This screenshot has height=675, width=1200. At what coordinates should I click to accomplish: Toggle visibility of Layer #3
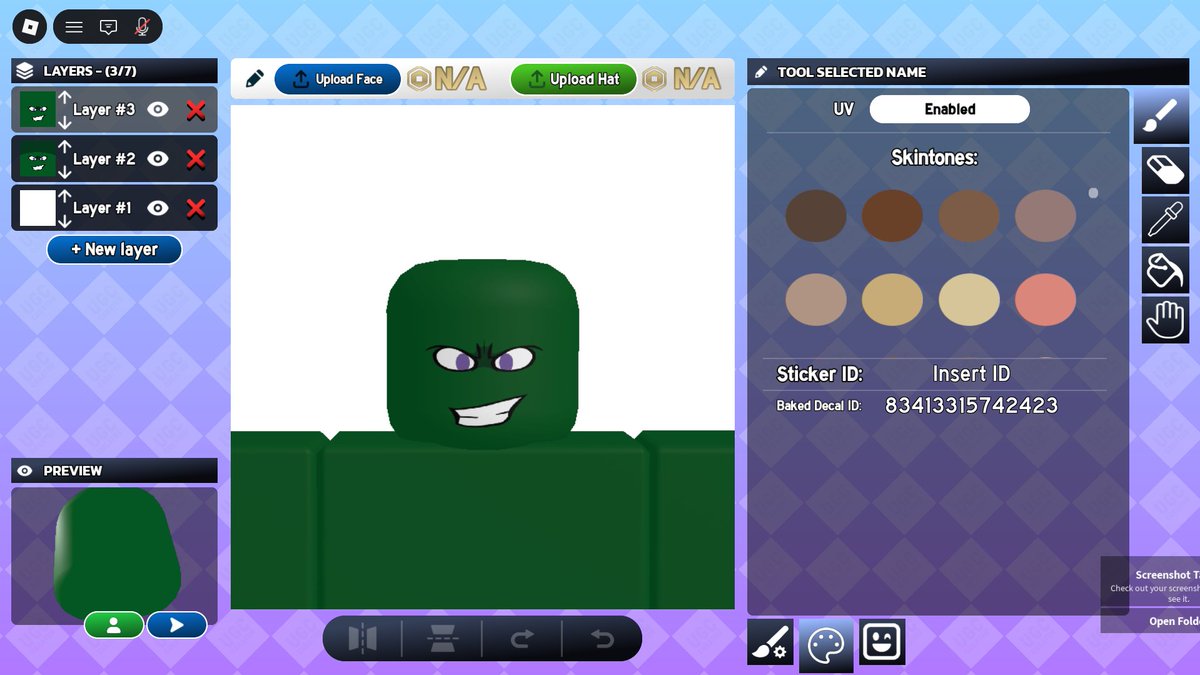coord(158,110)
